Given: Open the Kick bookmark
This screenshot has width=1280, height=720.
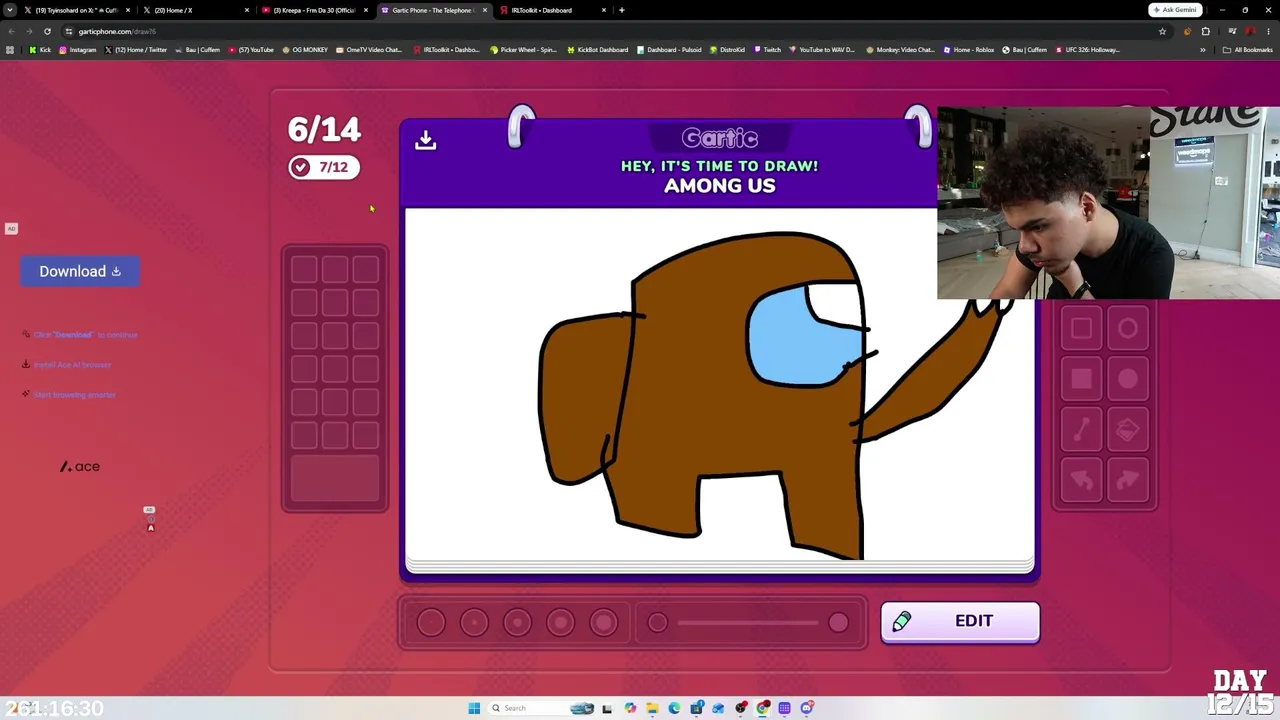Looking at the screenshot, I should [x=40, y=50].
